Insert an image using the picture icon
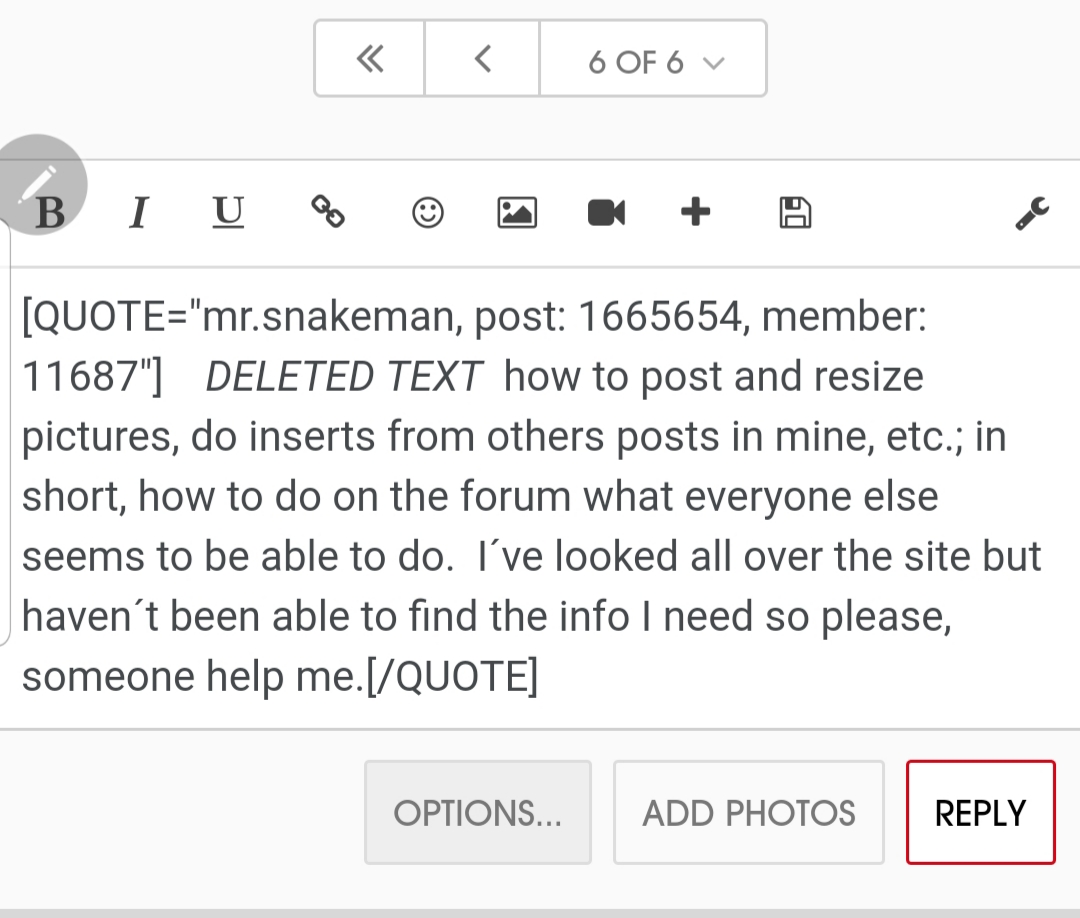Viewport: 1080px width, 918px height. coord(517,212)
